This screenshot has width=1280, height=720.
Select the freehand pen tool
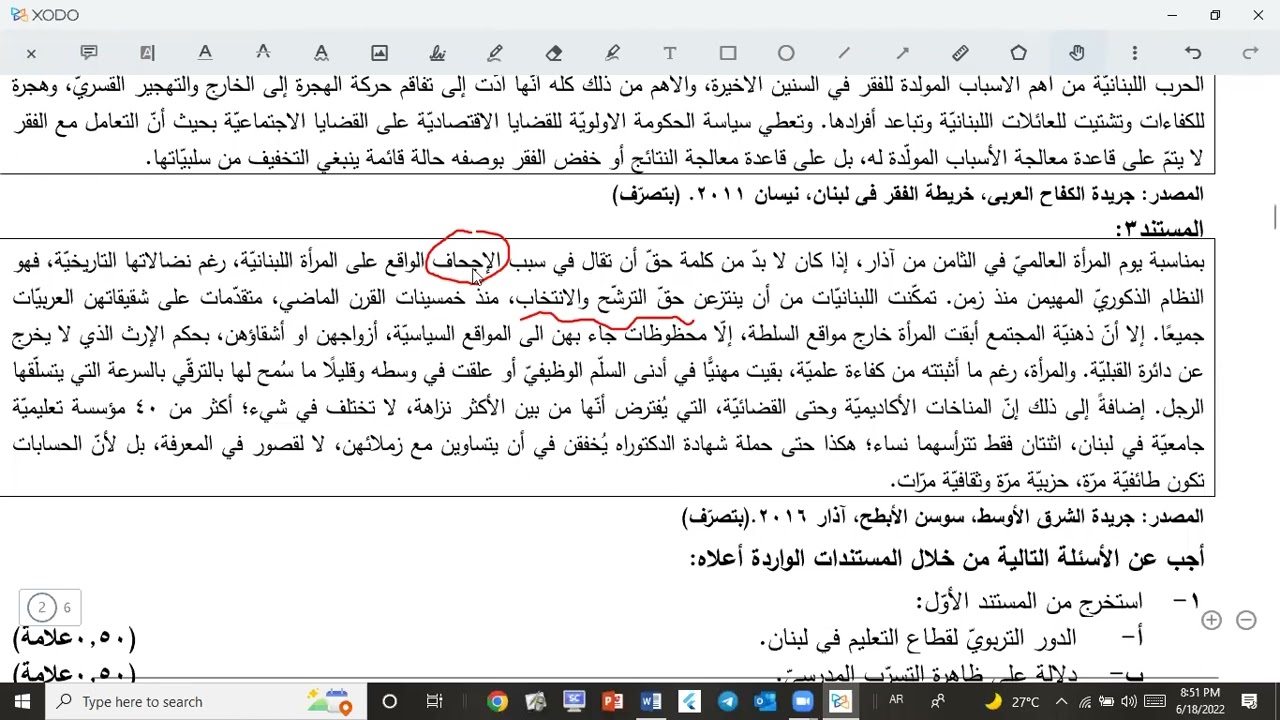495,53
